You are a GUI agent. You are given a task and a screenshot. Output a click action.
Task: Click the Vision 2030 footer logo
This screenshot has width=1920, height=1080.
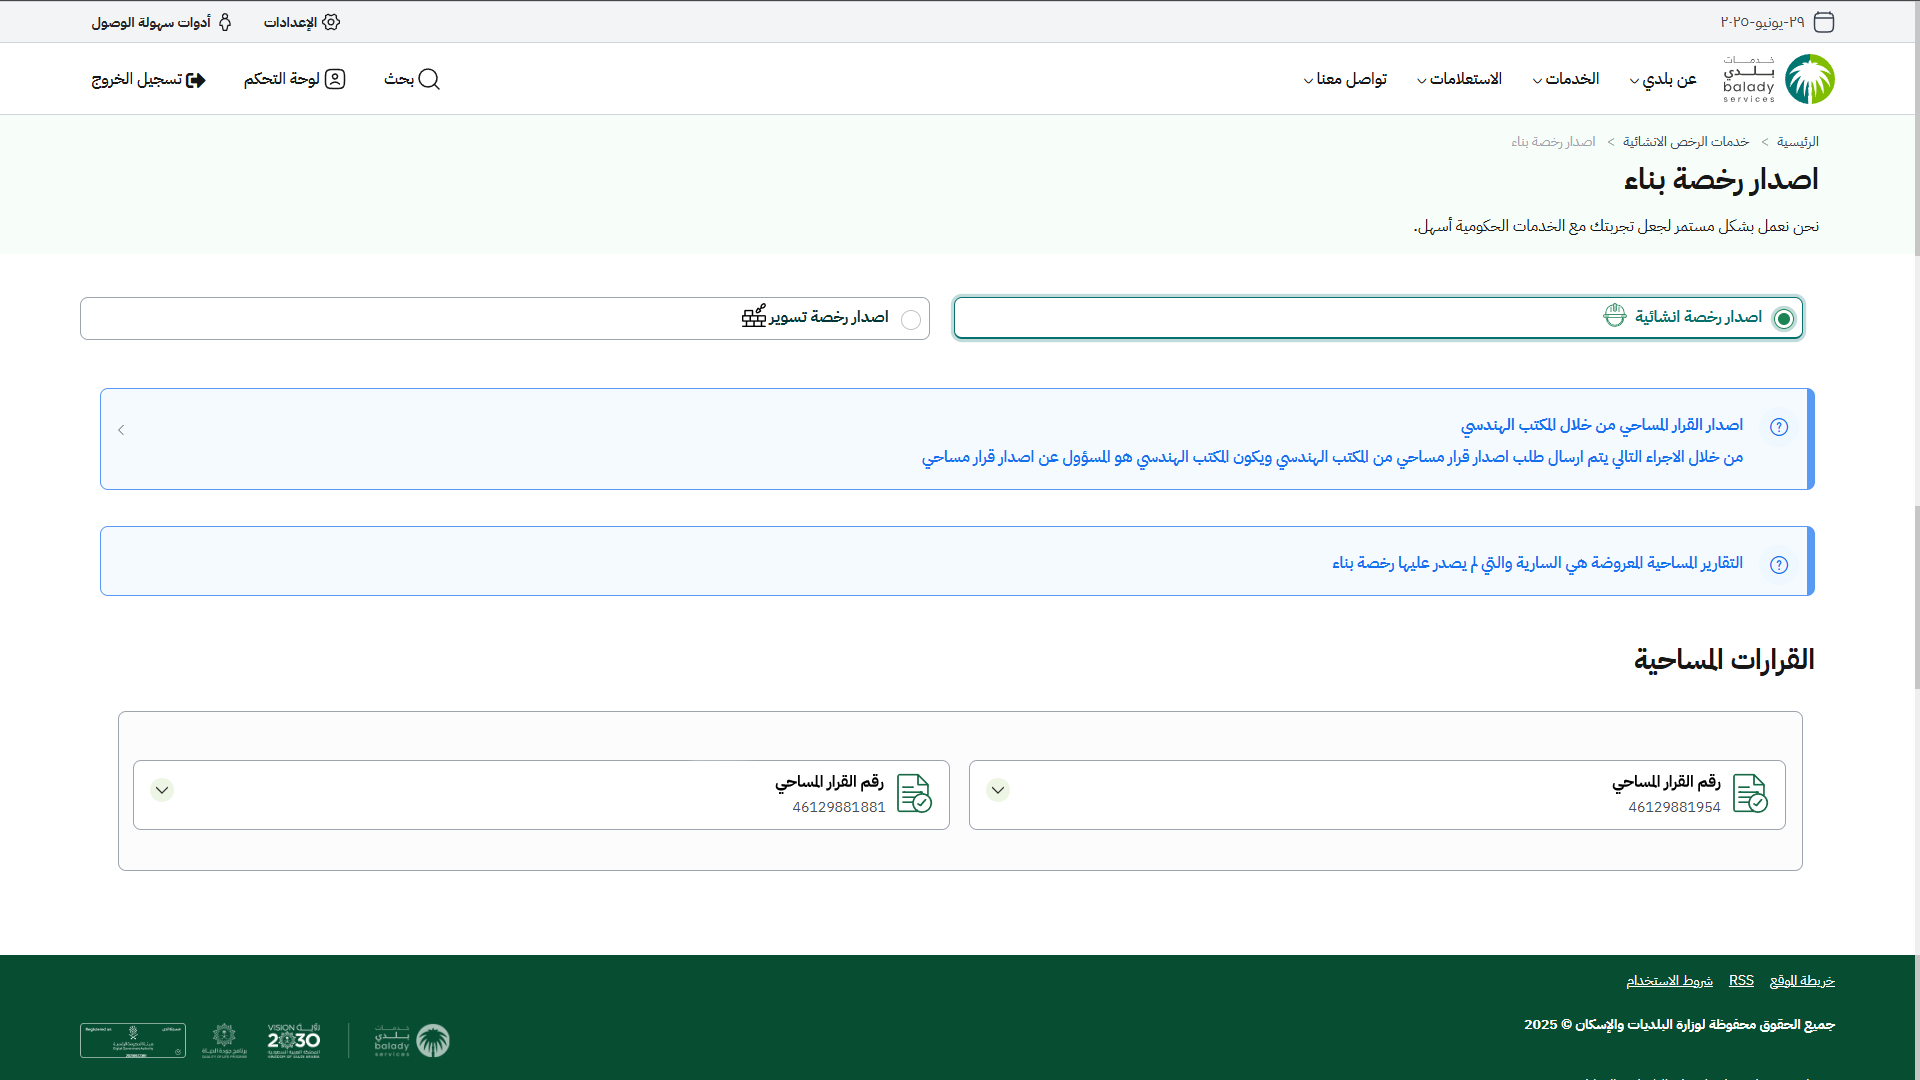pyautogui.click(x=293, y=1040)
